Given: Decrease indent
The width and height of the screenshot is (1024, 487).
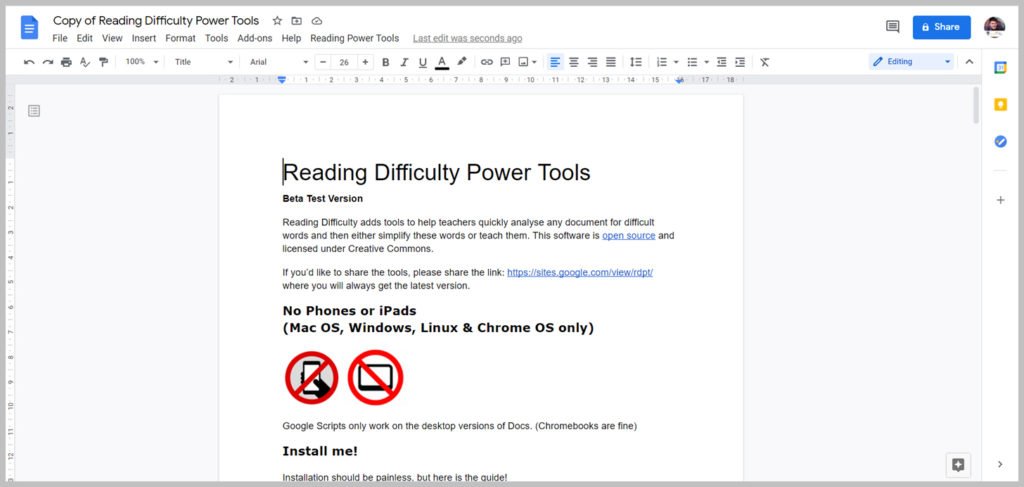Looking at the screenshot, I should tap(722, 62).
